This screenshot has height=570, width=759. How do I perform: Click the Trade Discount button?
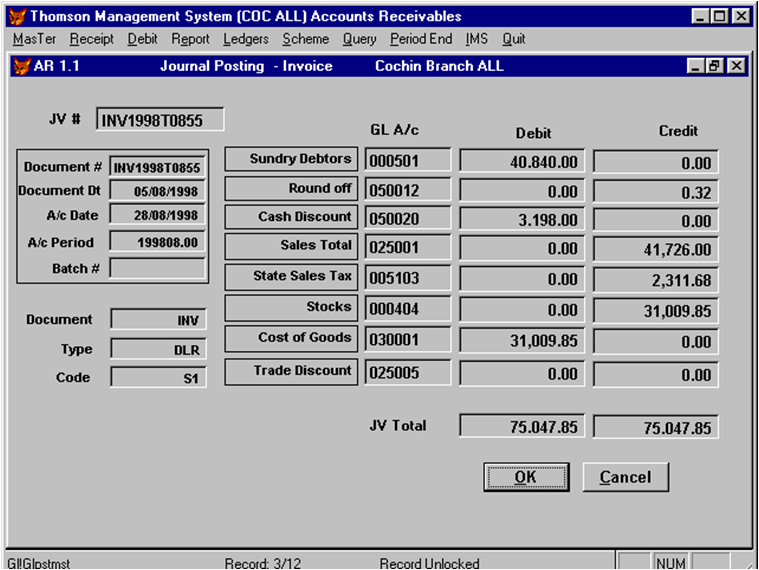pyautogui.click(x=291, y=372)
